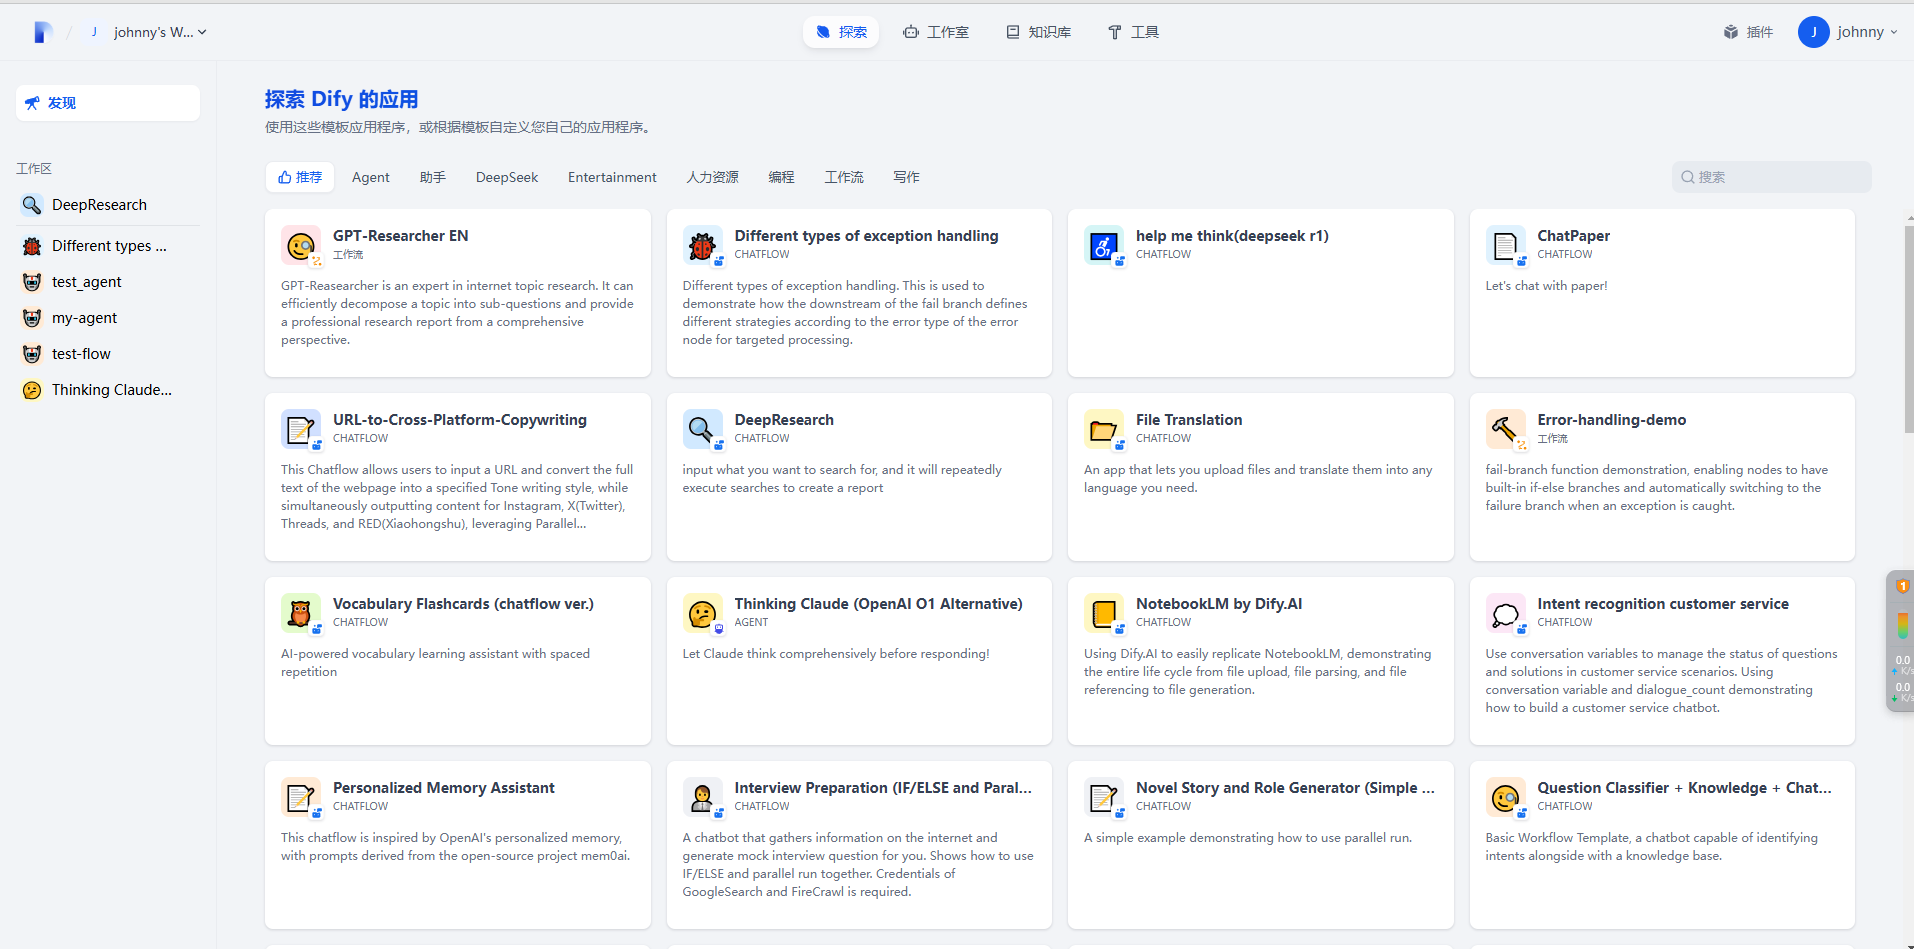Open test-flow in the sidebar
1914x949 pixels.
108,354
